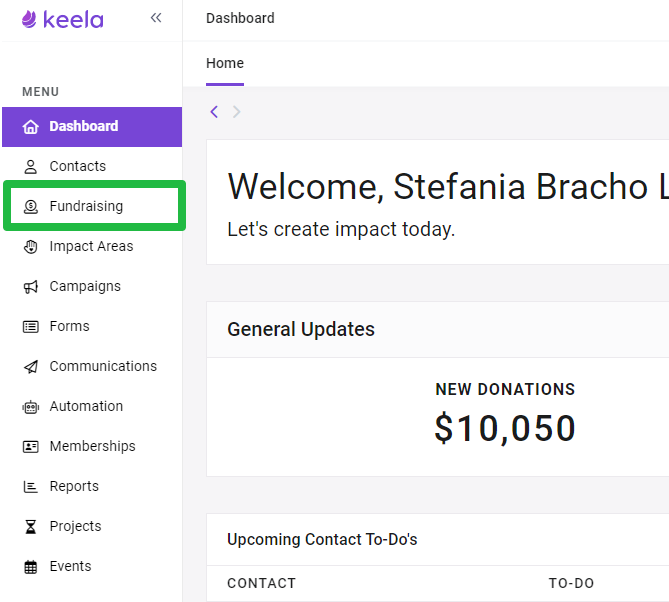
Task: Click the Projects hourglass icon
Action: [x=31, y=527]
